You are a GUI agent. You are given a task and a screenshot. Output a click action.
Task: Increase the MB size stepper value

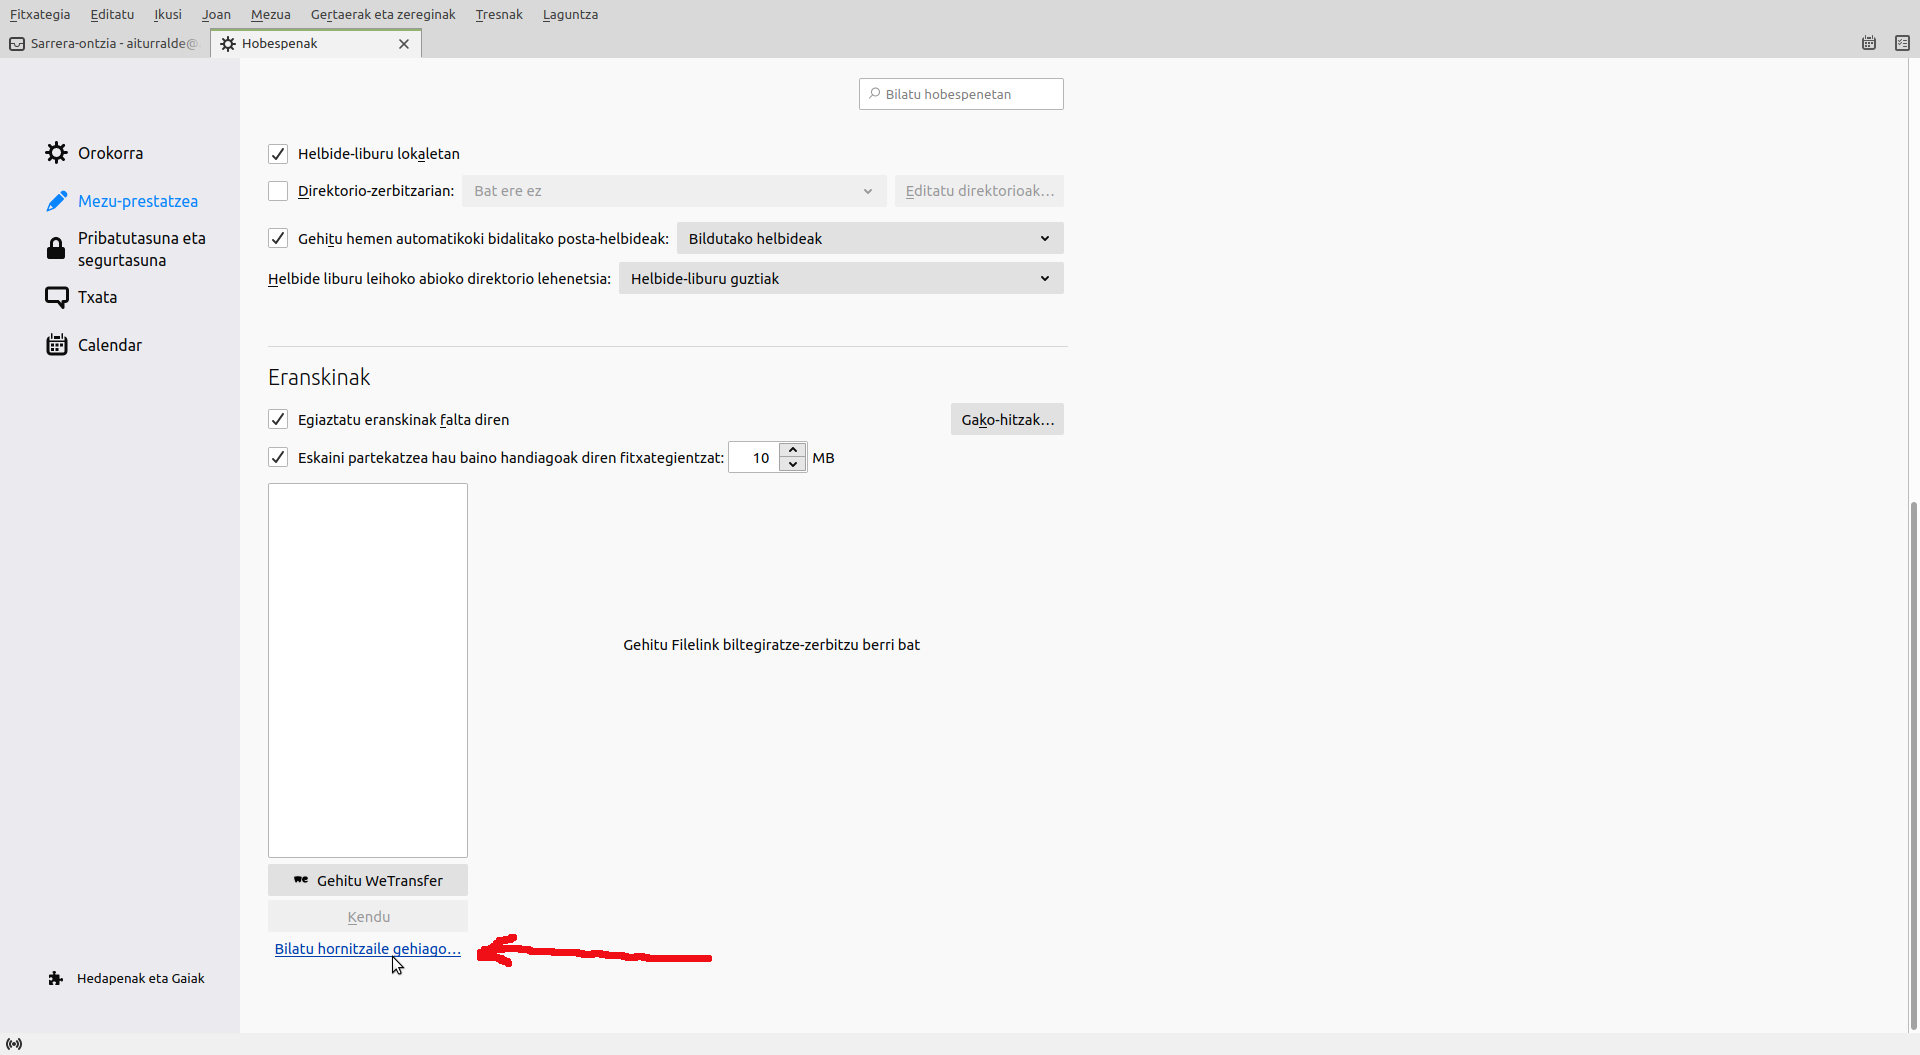point(793,450)
